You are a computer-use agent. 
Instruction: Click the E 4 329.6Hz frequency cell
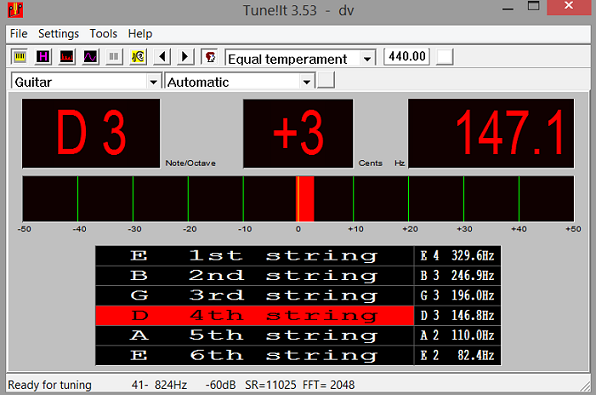point(458,255)
